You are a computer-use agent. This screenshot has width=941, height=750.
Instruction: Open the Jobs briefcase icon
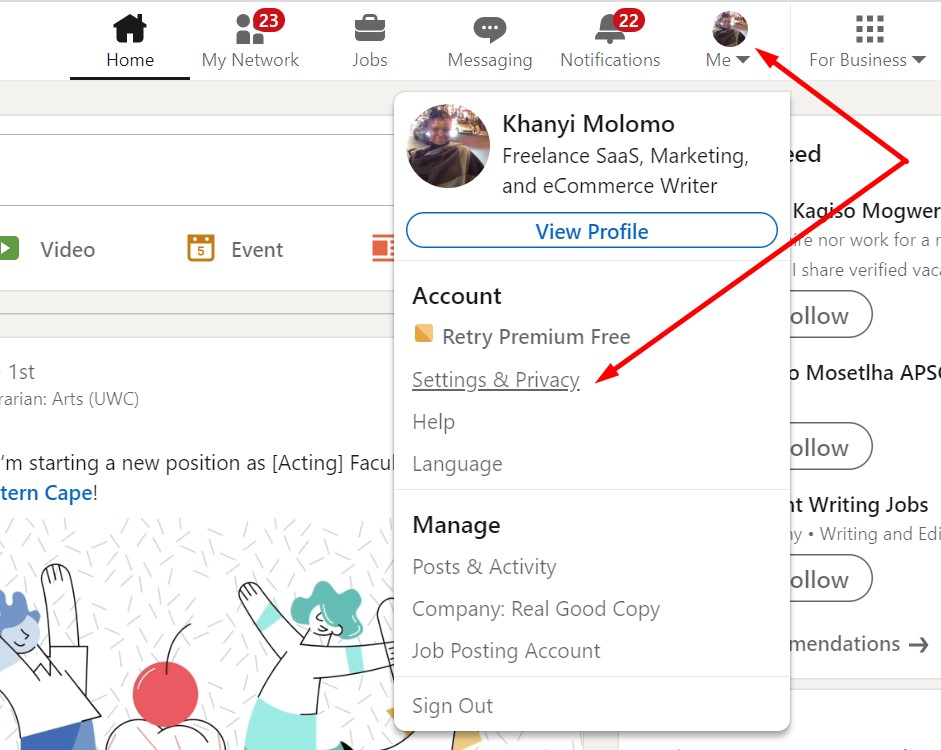click(370, 29)
